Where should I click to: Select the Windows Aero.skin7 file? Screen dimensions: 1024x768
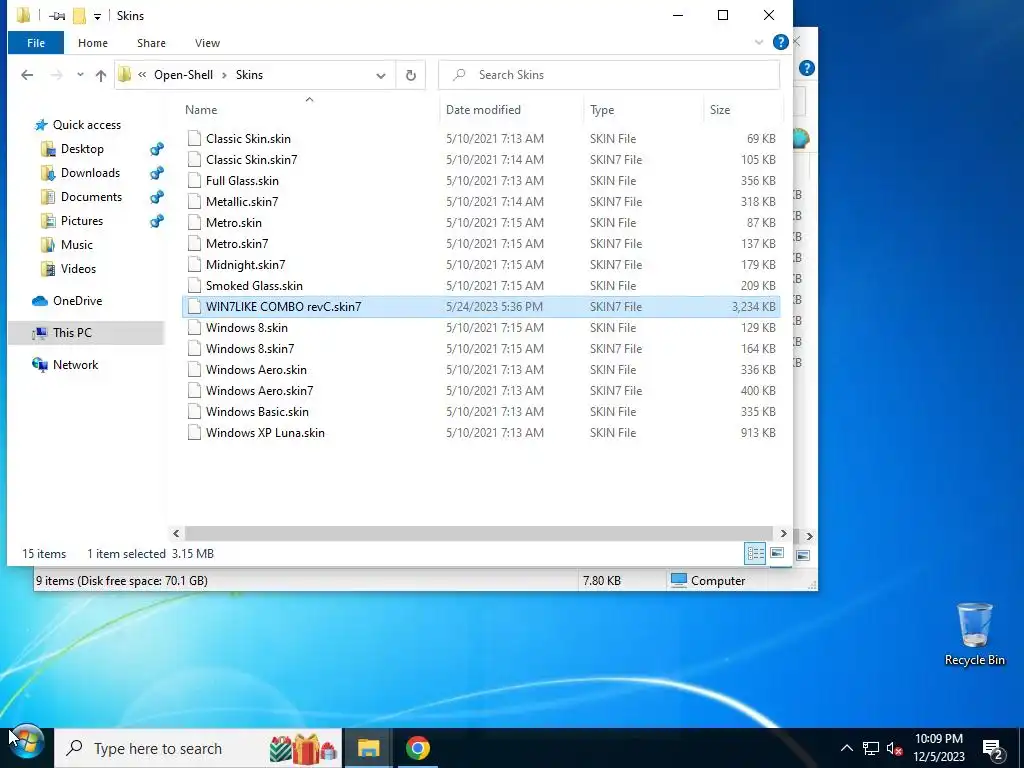[481, 391]
